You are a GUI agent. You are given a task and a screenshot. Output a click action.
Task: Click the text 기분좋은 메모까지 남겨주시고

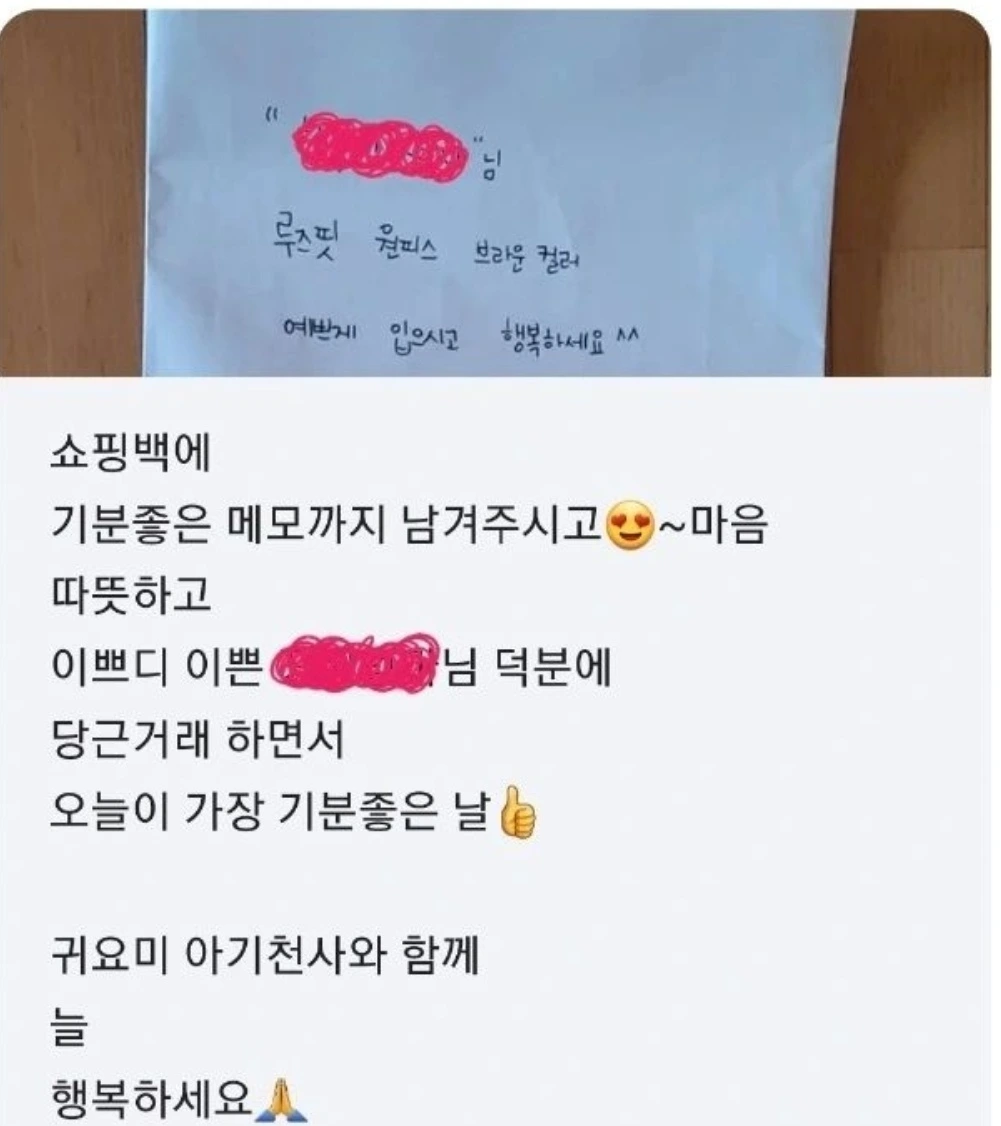pos(327,526)
